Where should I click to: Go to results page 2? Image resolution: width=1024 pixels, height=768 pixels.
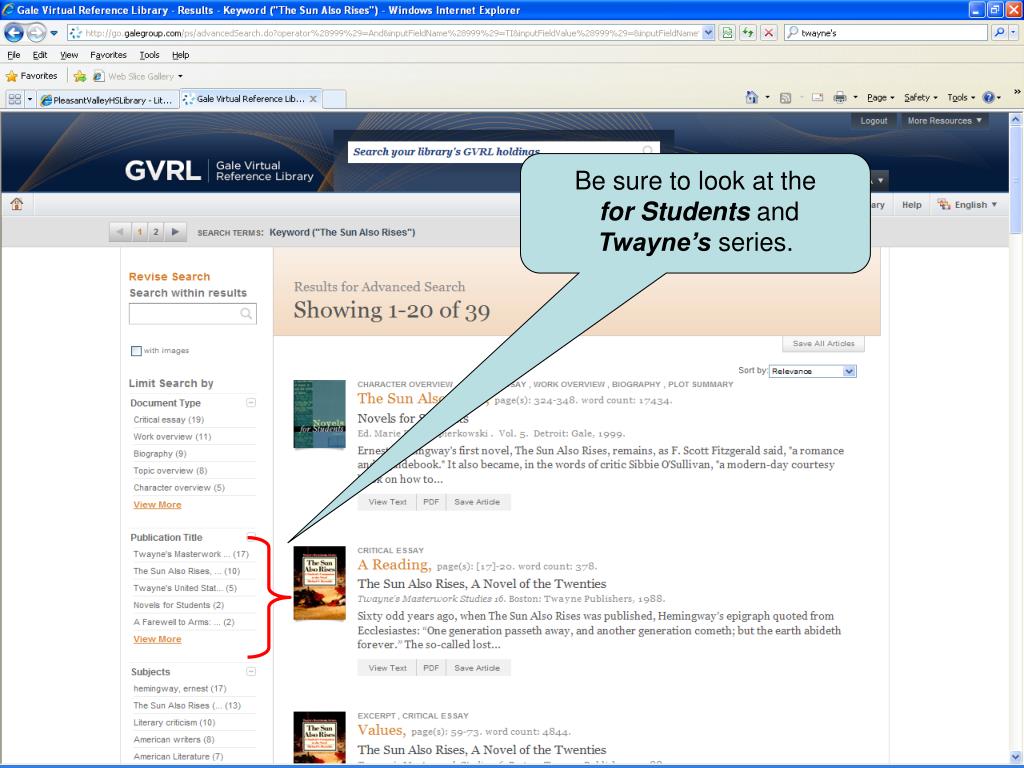(x=155, y=232)
